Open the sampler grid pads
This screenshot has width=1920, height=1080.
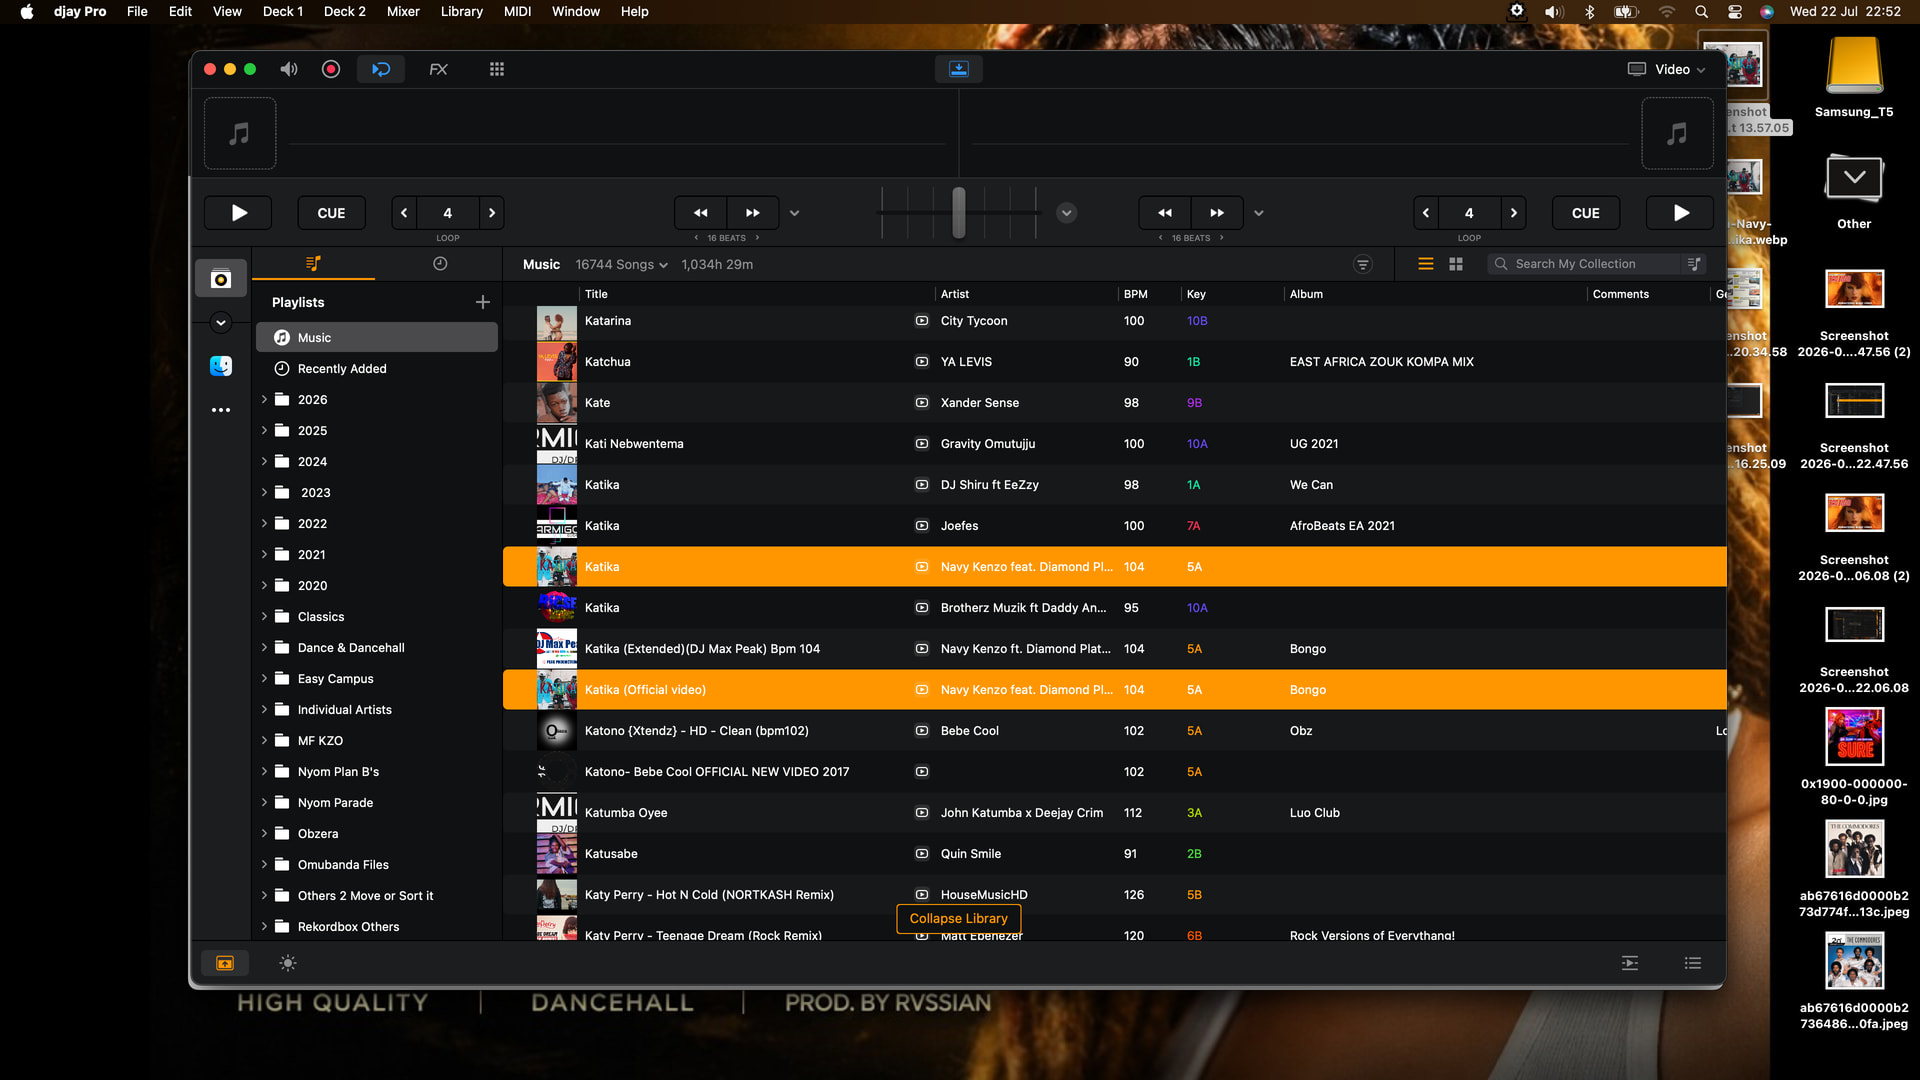[x=497, y=69]
